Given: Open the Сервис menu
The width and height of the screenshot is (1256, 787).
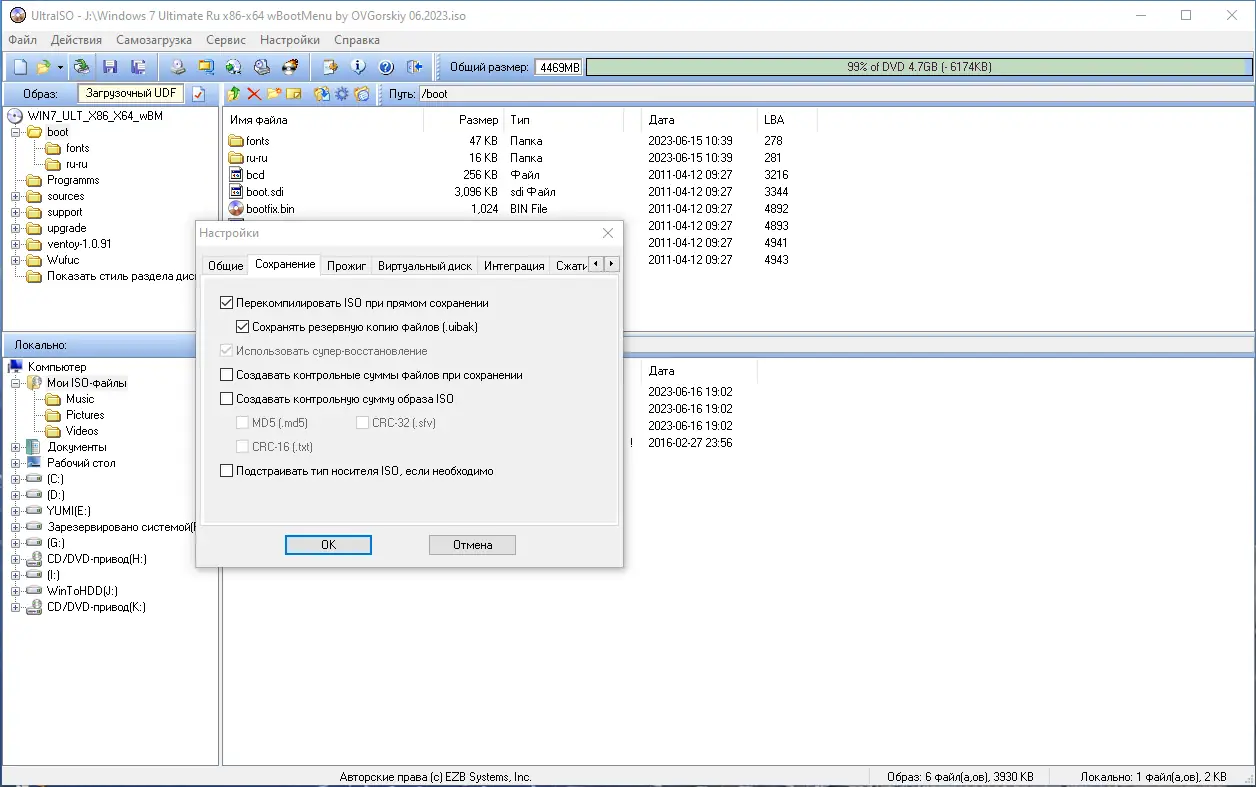Looking at the screenshot, I should pos(226,40).
